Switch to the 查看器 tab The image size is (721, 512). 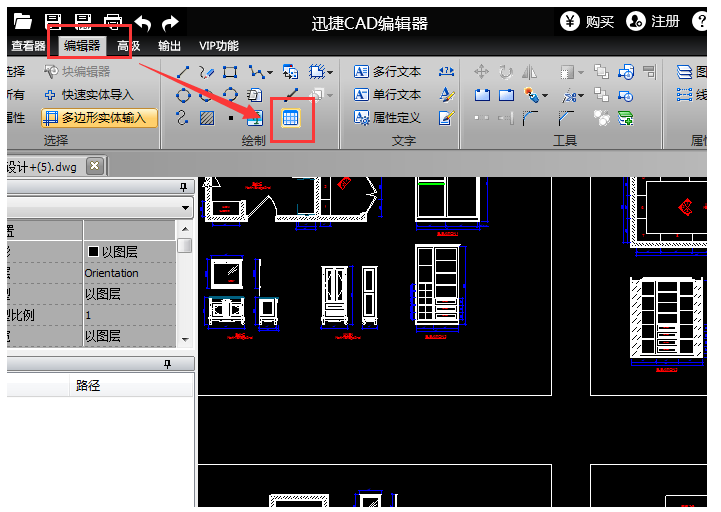click(29, 46)
